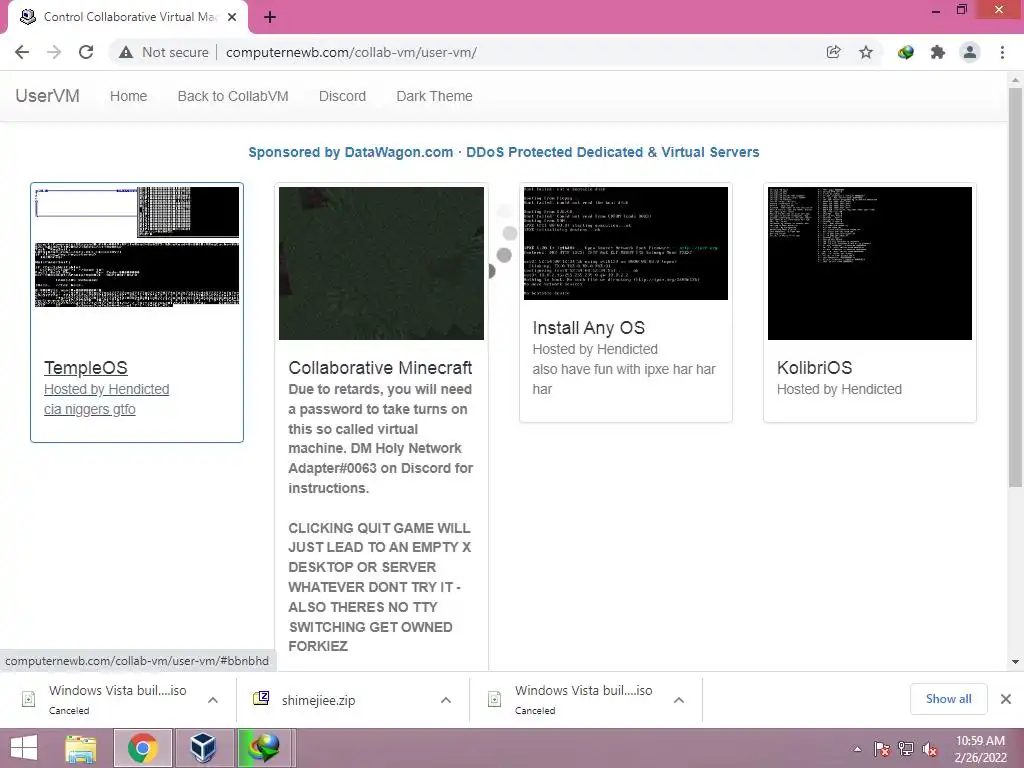Open the Windows Start menu
Image resolution: width=1024 pixels, height=768 pixels.
(24, 748)
